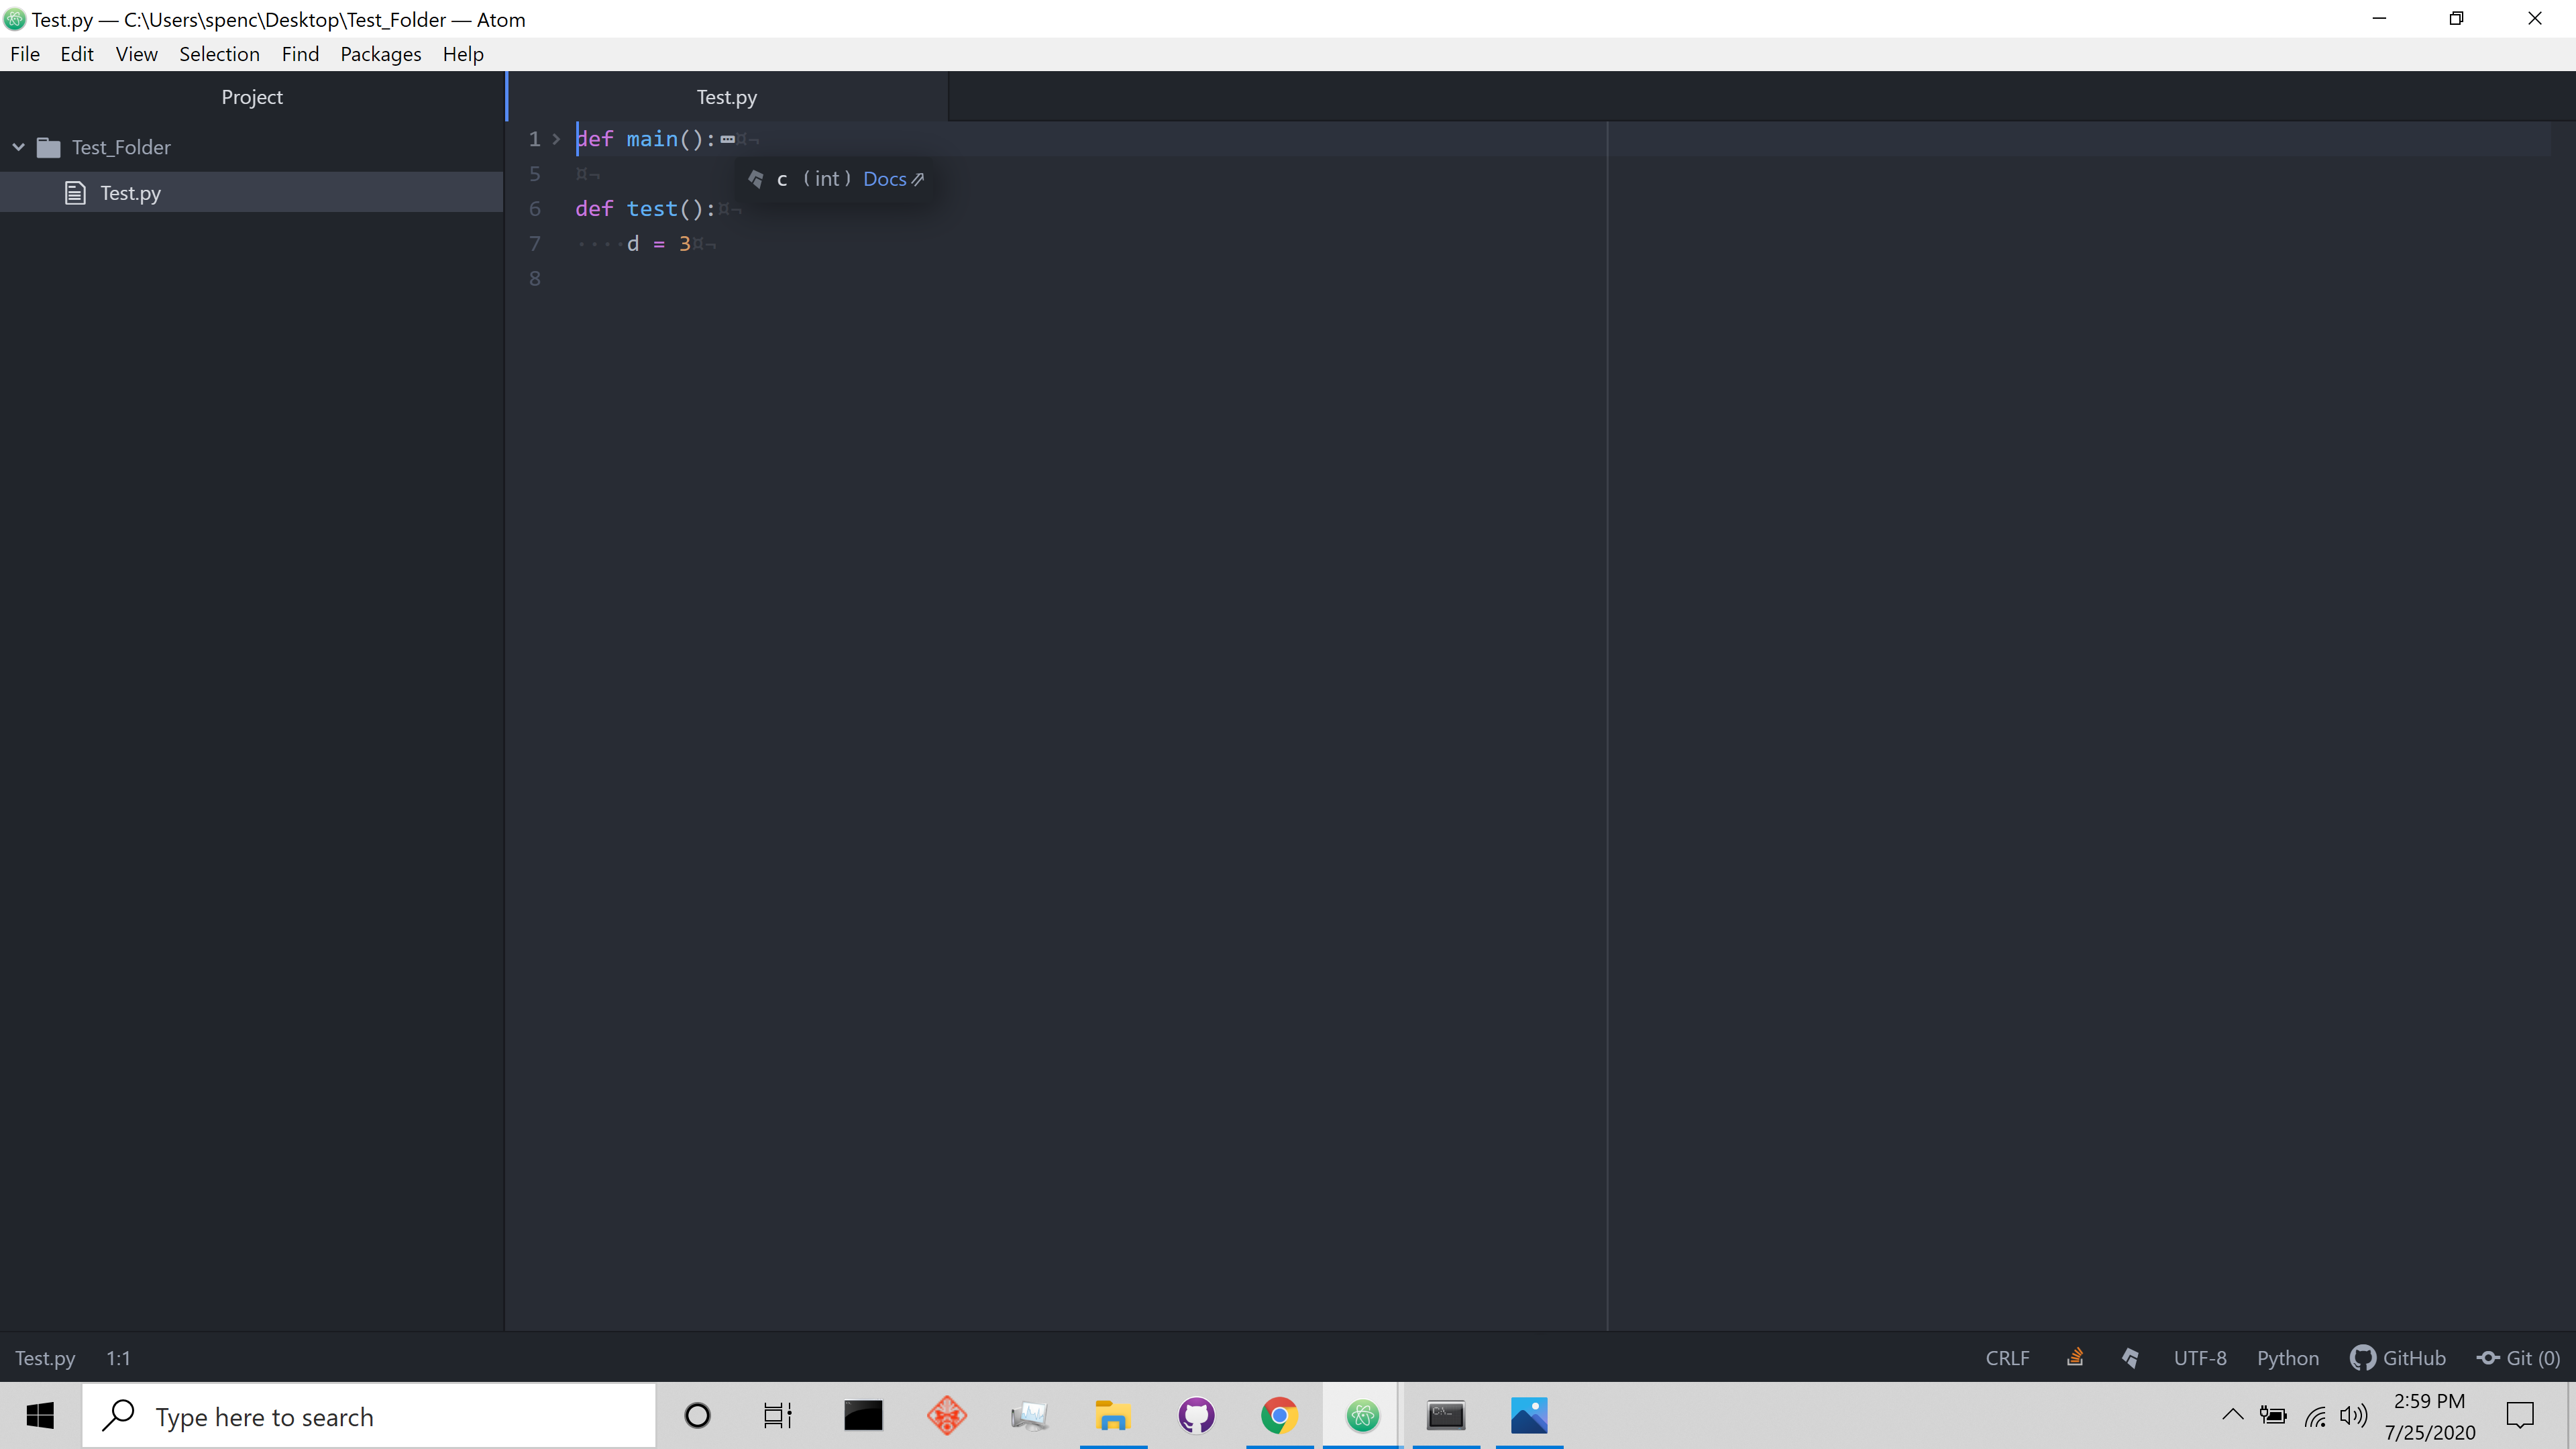Open the Selection menu
Image resolution: width=2576 pixels, height=1449 pixels.
219,54
